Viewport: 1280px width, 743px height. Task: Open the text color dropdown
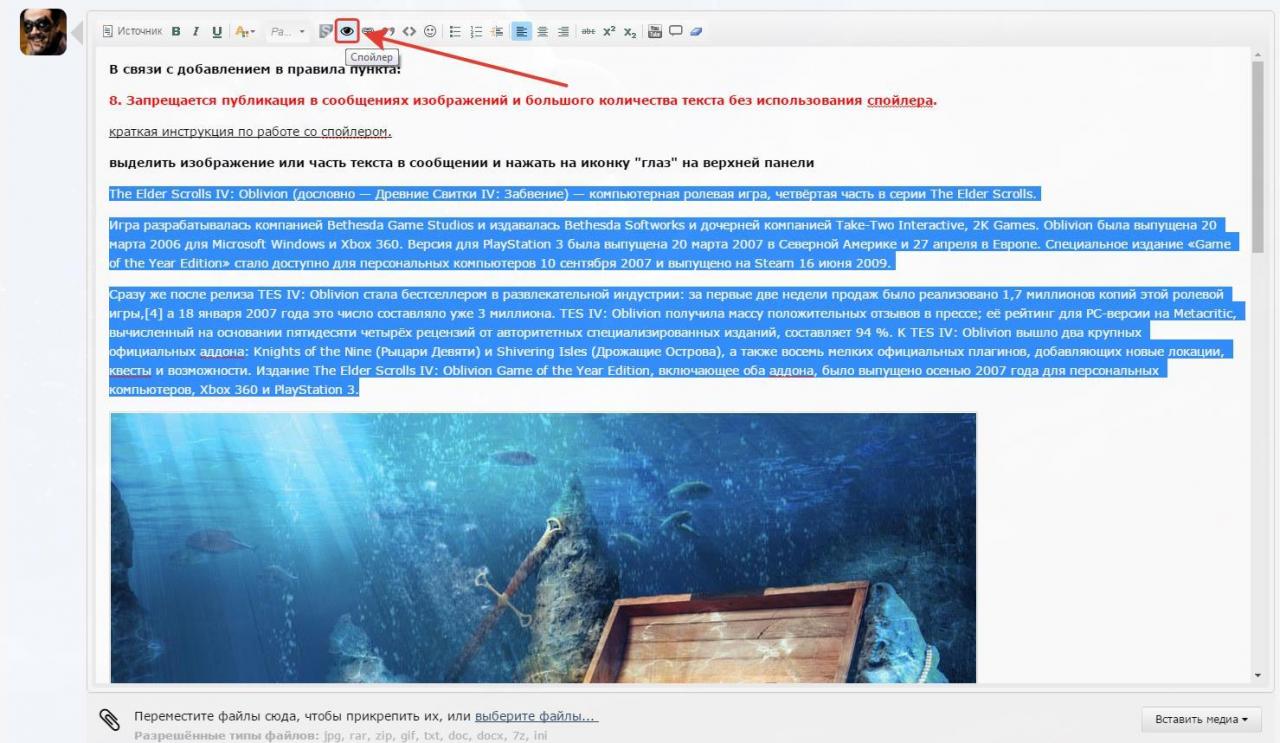click(x=245, y=31)
